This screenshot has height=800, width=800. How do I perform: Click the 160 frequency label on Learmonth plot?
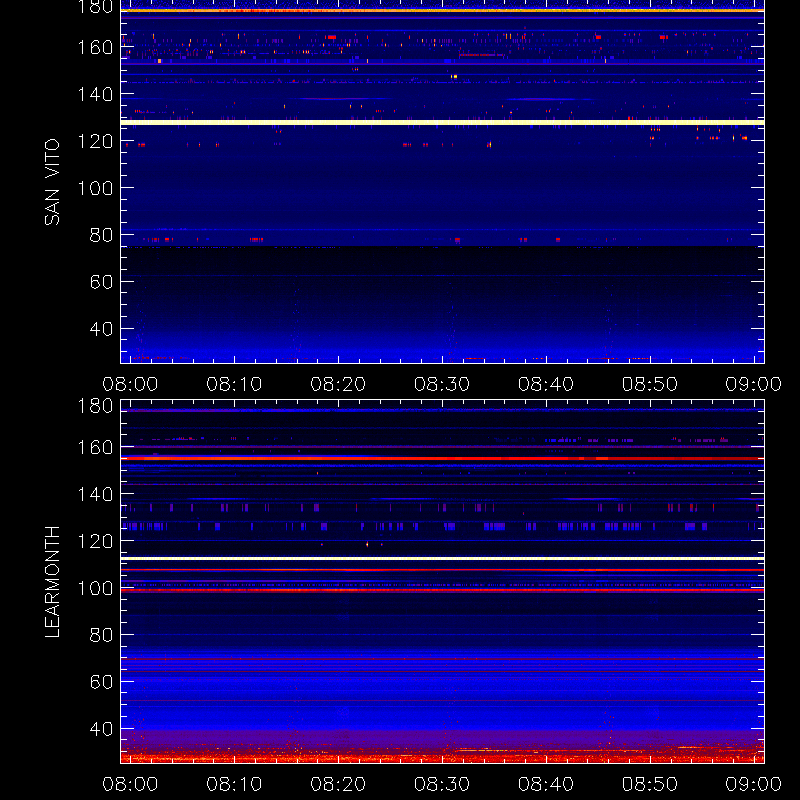click(x=95, y=447)
